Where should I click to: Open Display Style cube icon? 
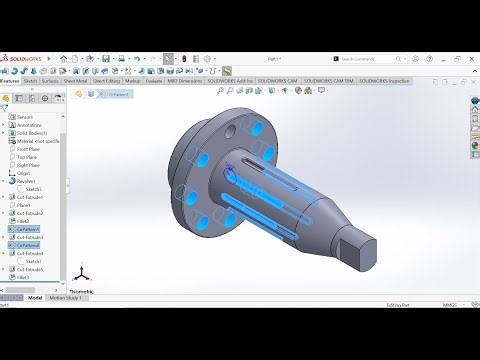[x=272, y=90]
